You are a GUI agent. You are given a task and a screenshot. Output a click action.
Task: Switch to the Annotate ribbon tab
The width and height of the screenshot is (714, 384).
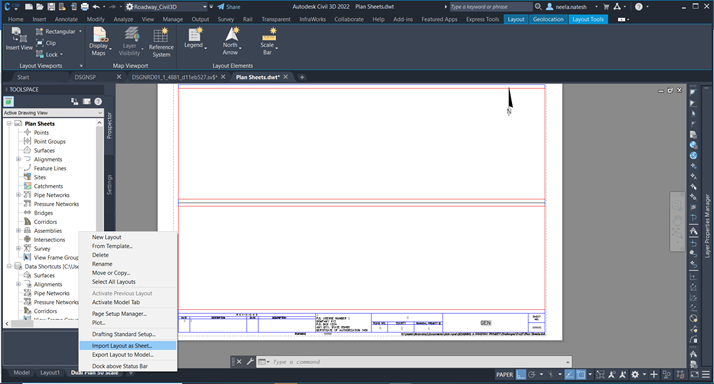66,19
